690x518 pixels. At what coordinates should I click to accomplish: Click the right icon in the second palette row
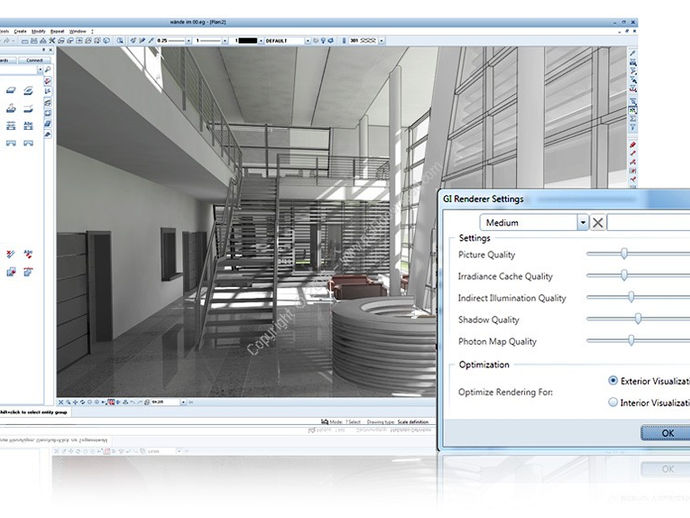pos(28,108)
